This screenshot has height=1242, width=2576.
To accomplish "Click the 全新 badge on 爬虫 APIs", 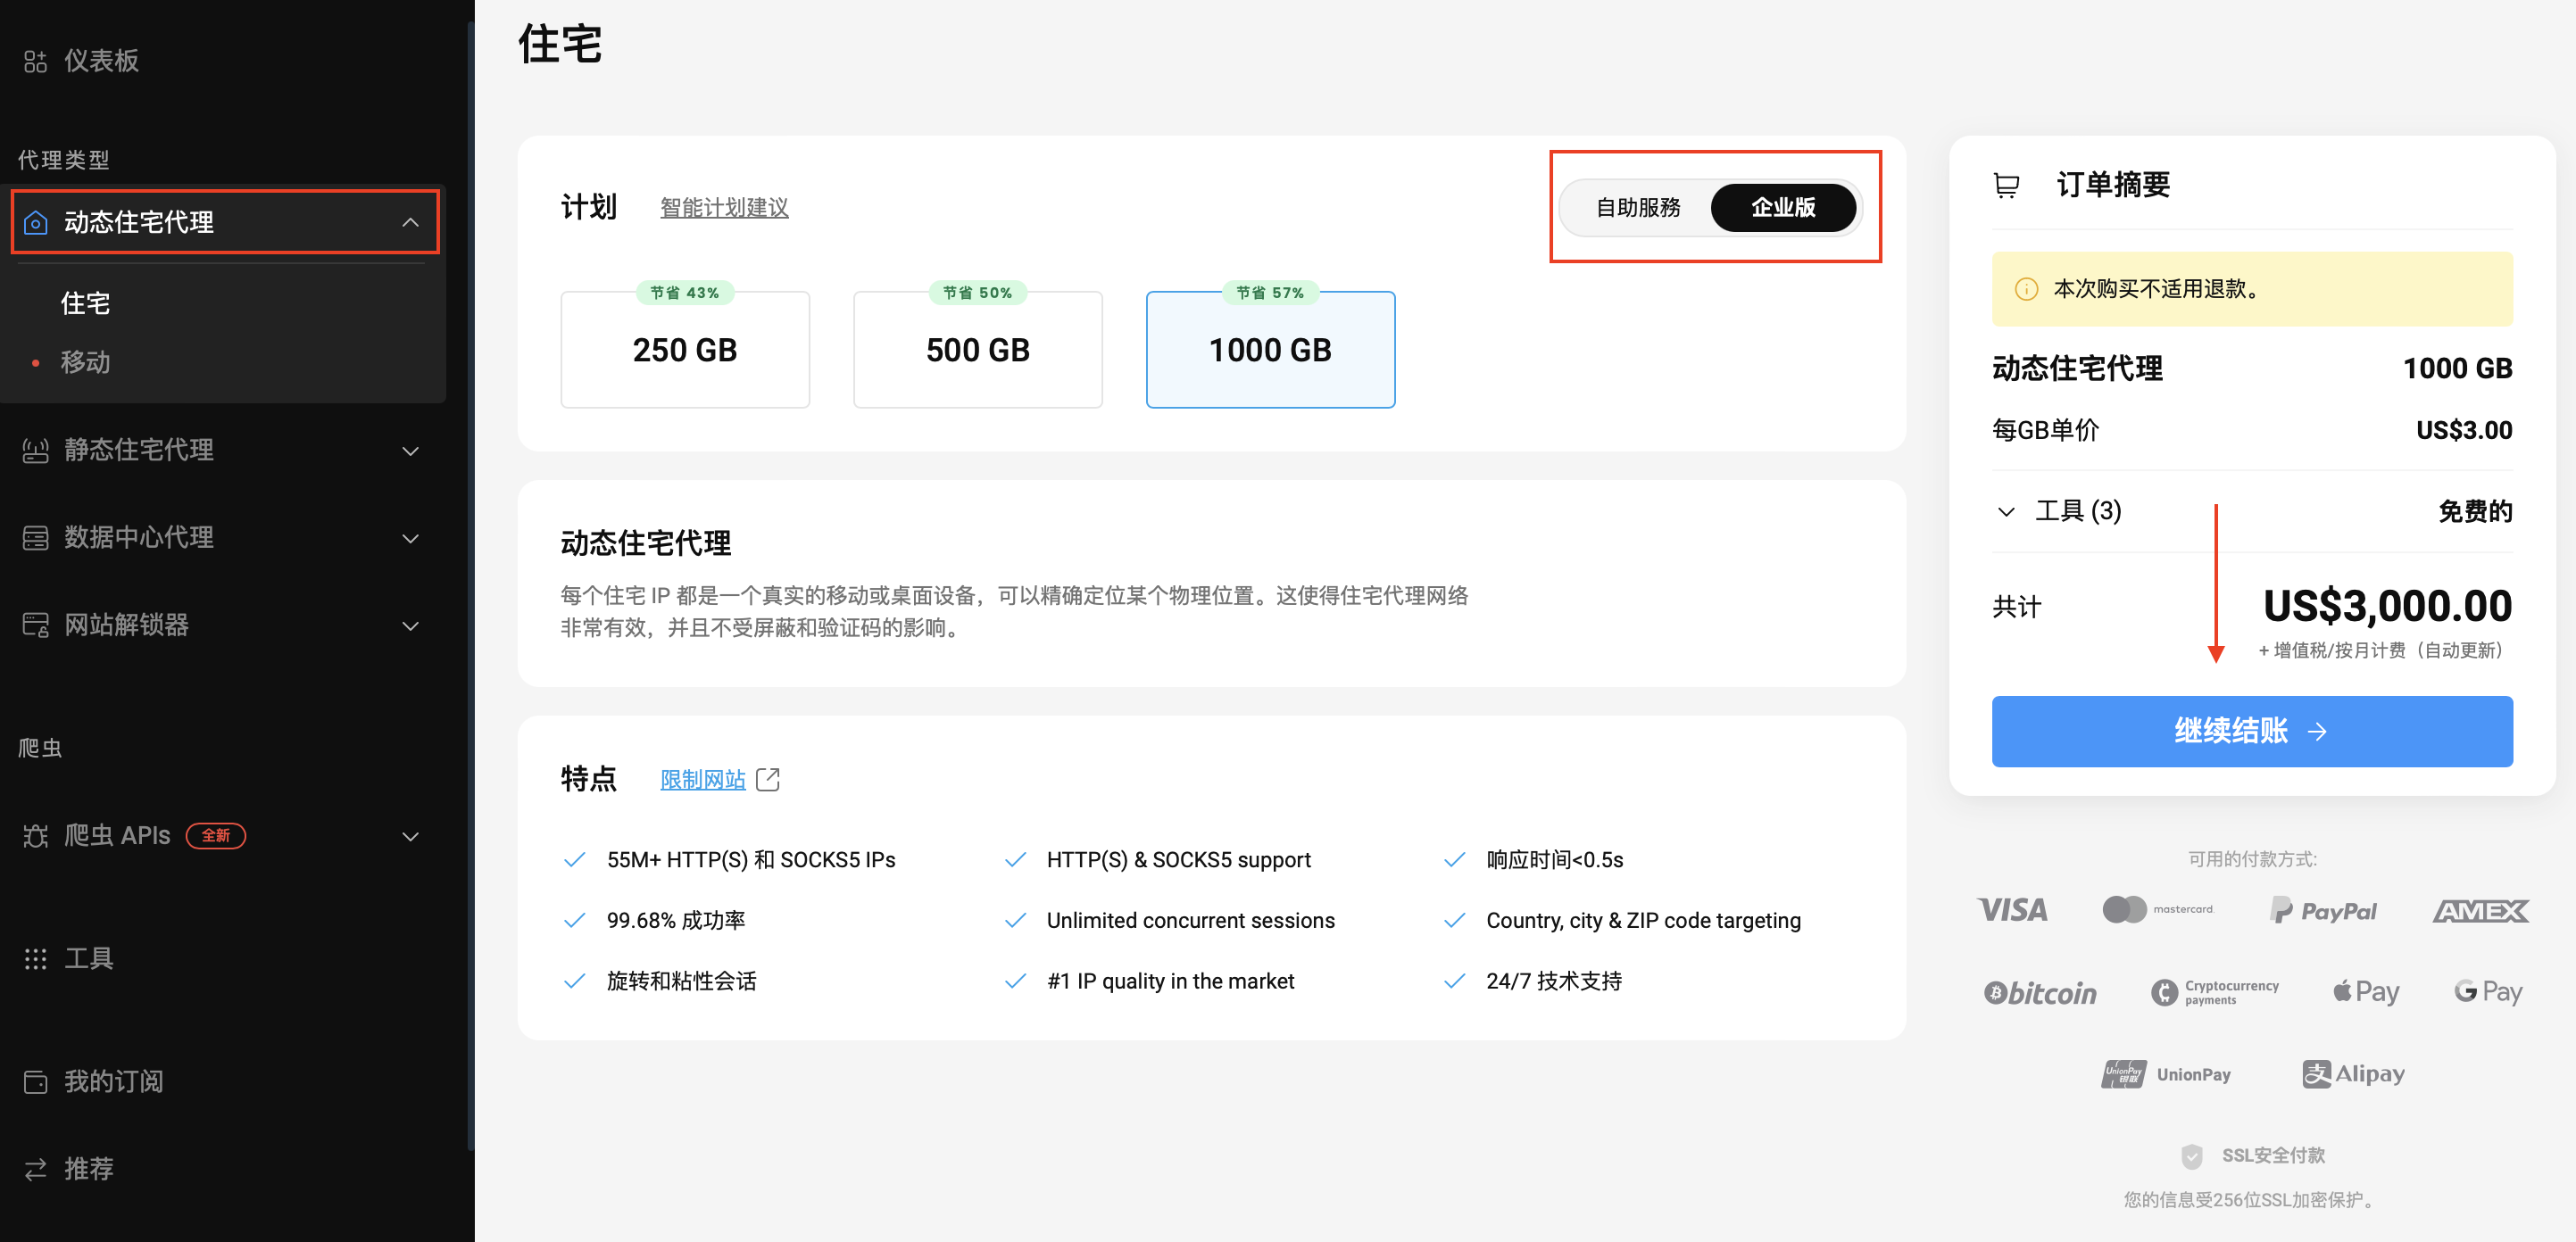I will [216, 835].
